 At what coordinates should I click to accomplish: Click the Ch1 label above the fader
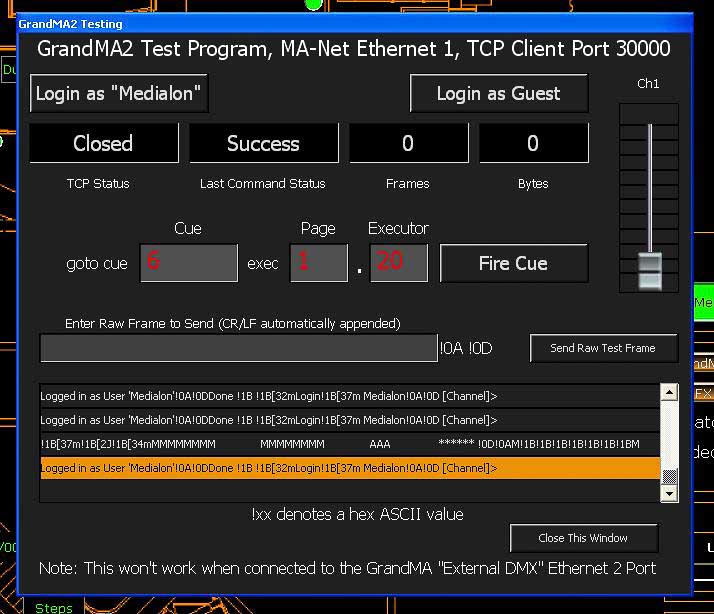(648, 83)
